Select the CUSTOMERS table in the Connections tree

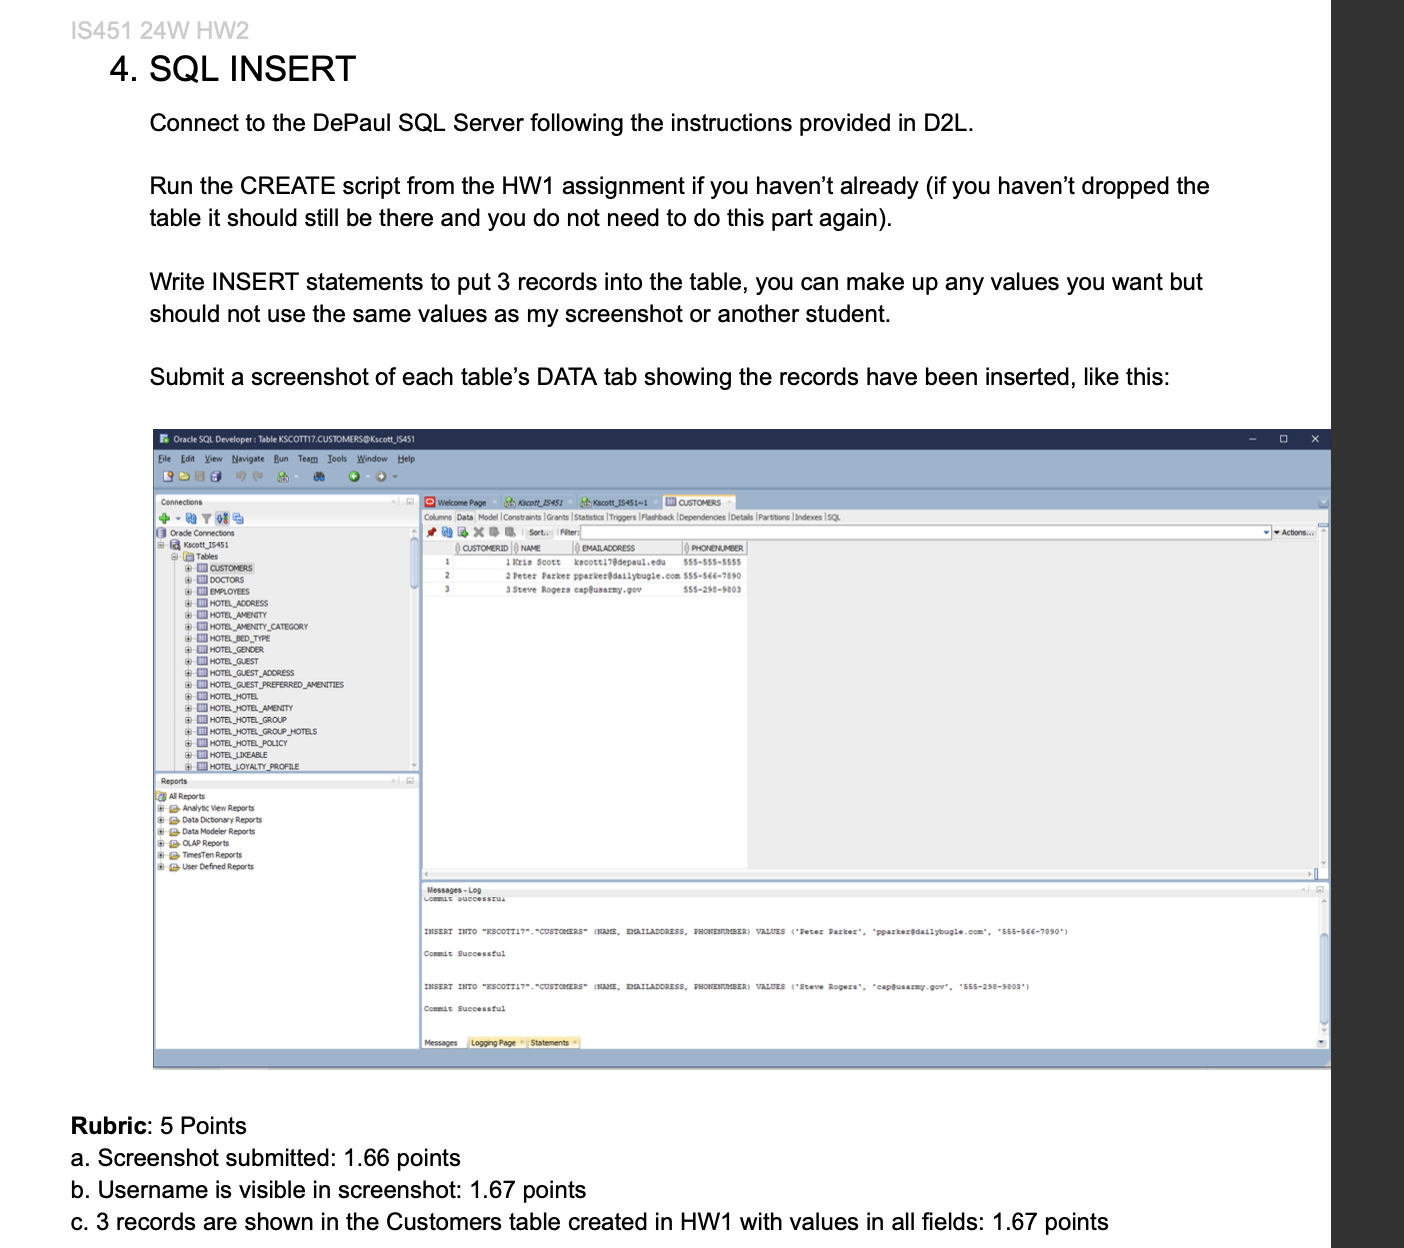(x=233, y=567)
